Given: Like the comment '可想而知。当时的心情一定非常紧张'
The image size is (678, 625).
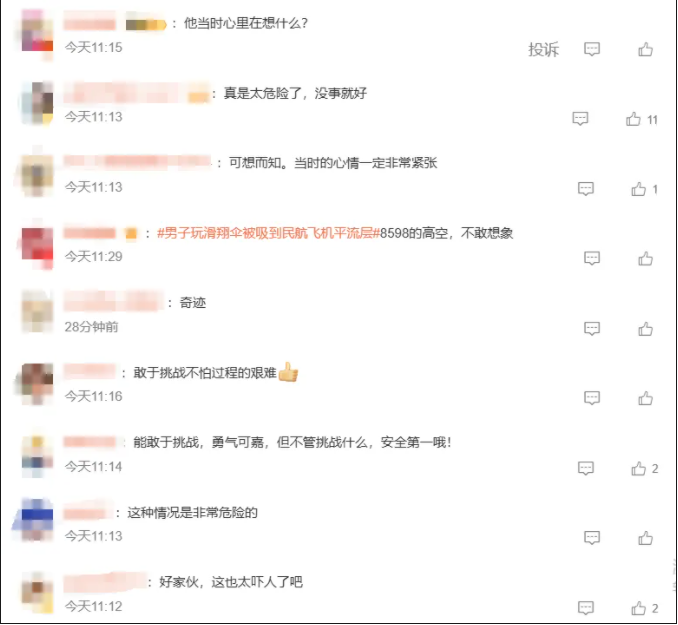Looking at the screenshot, I should click(x=638, y=189).
